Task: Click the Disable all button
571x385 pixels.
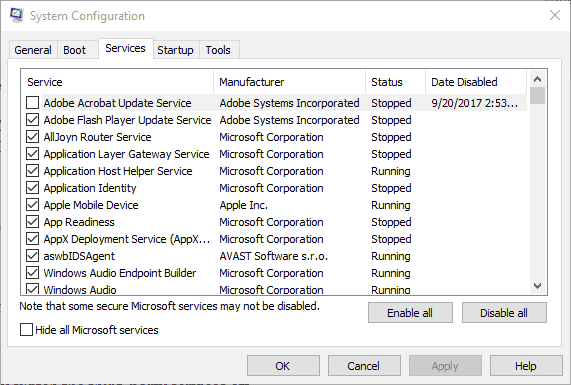Action: point(504,313)
